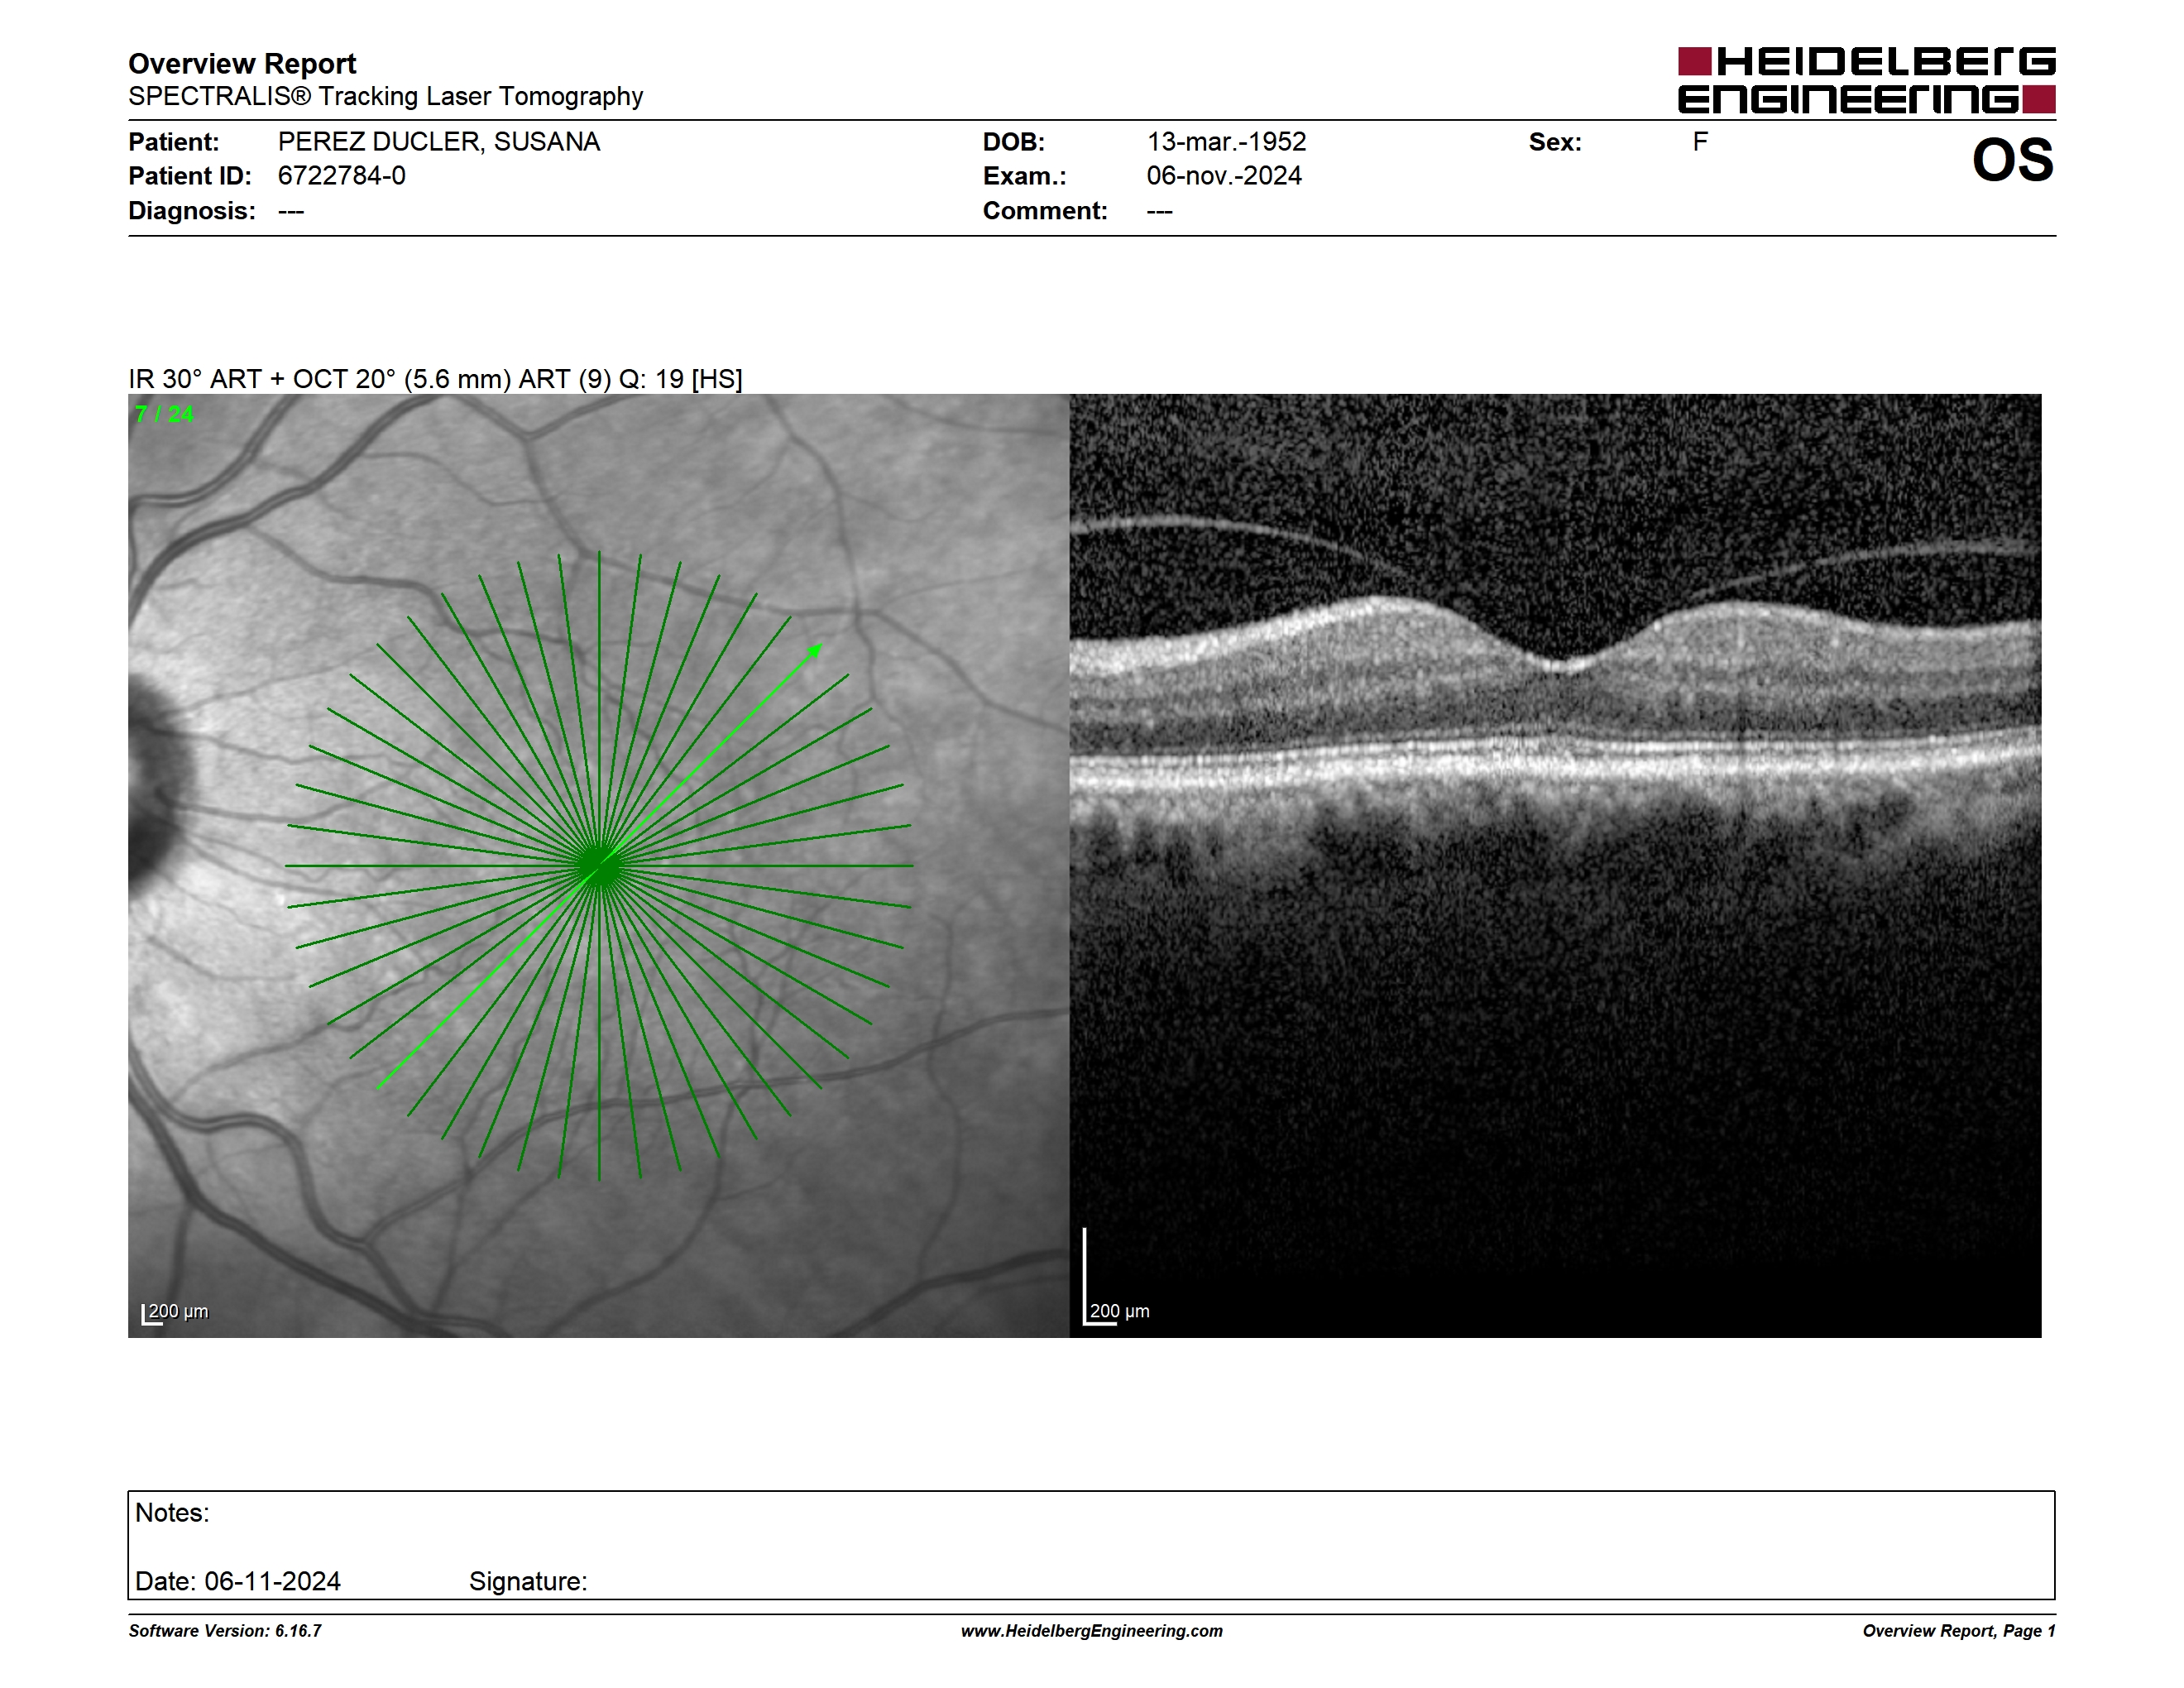Click 'SPECTRALIS® Tracking Laser Tomography' subtitle
This screenshot has height=1688, width=2184.
click(385, 96)
